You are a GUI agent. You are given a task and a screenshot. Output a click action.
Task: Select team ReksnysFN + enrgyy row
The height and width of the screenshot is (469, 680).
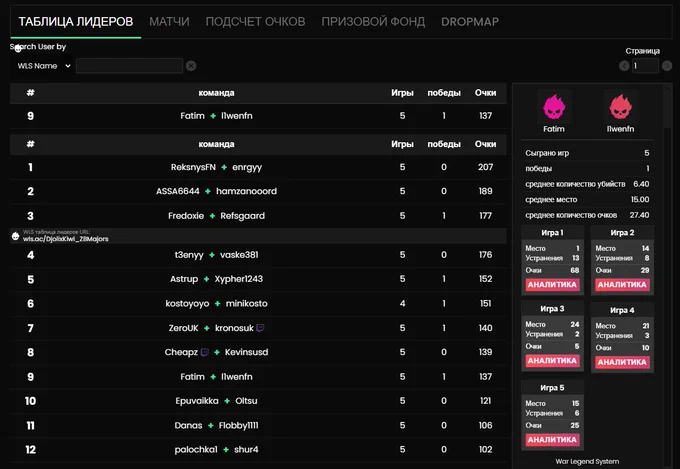click(258, 167)
